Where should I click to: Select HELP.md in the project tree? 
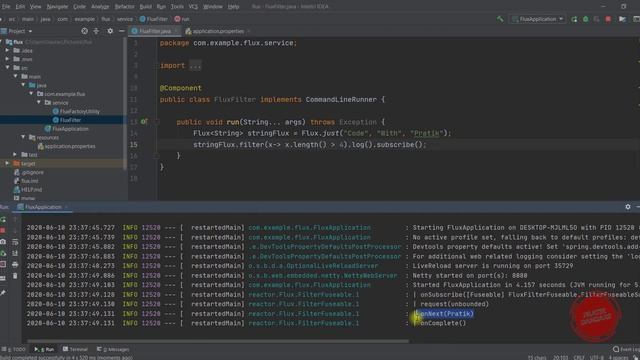[28, 190]
